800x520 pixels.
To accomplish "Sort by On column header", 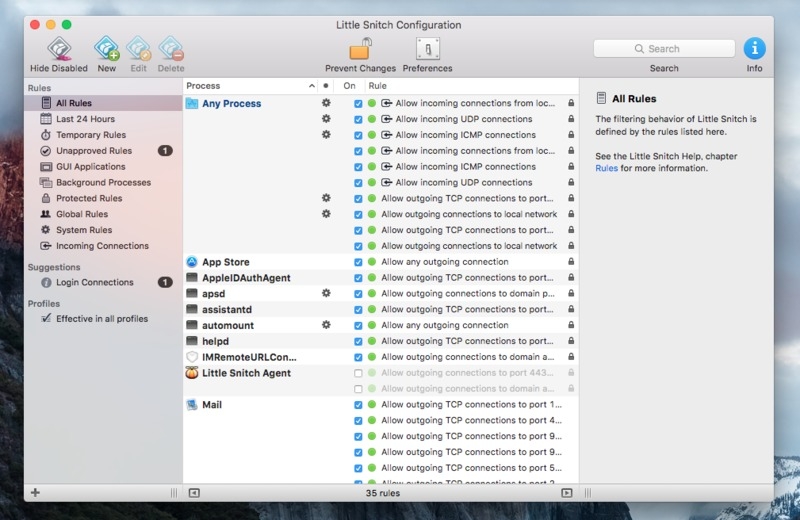I will click(349, 86).
